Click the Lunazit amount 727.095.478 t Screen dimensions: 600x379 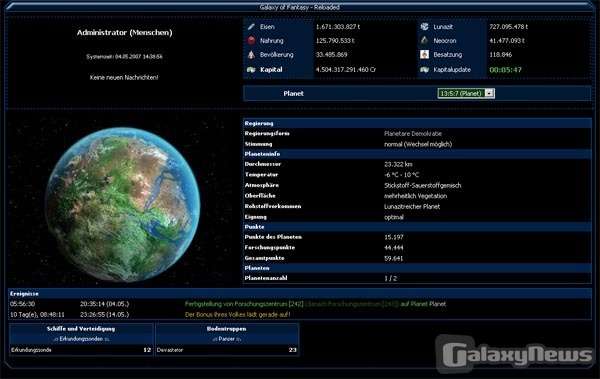pyautogui.click(x=509, y=27)
